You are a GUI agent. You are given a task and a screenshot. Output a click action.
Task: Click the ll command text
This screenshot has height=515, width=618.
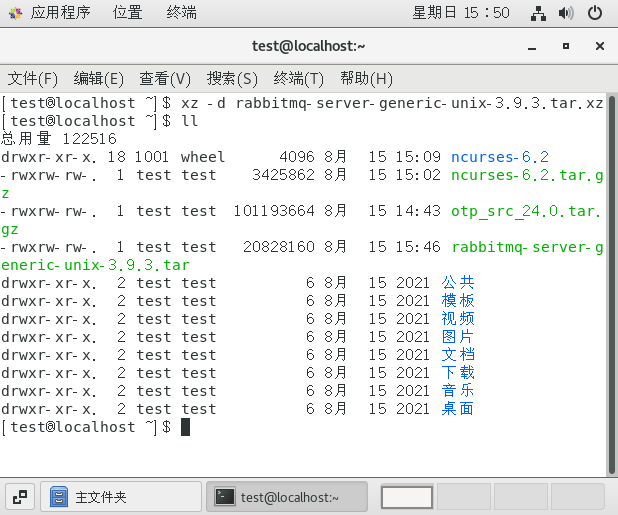pos(190,121)
